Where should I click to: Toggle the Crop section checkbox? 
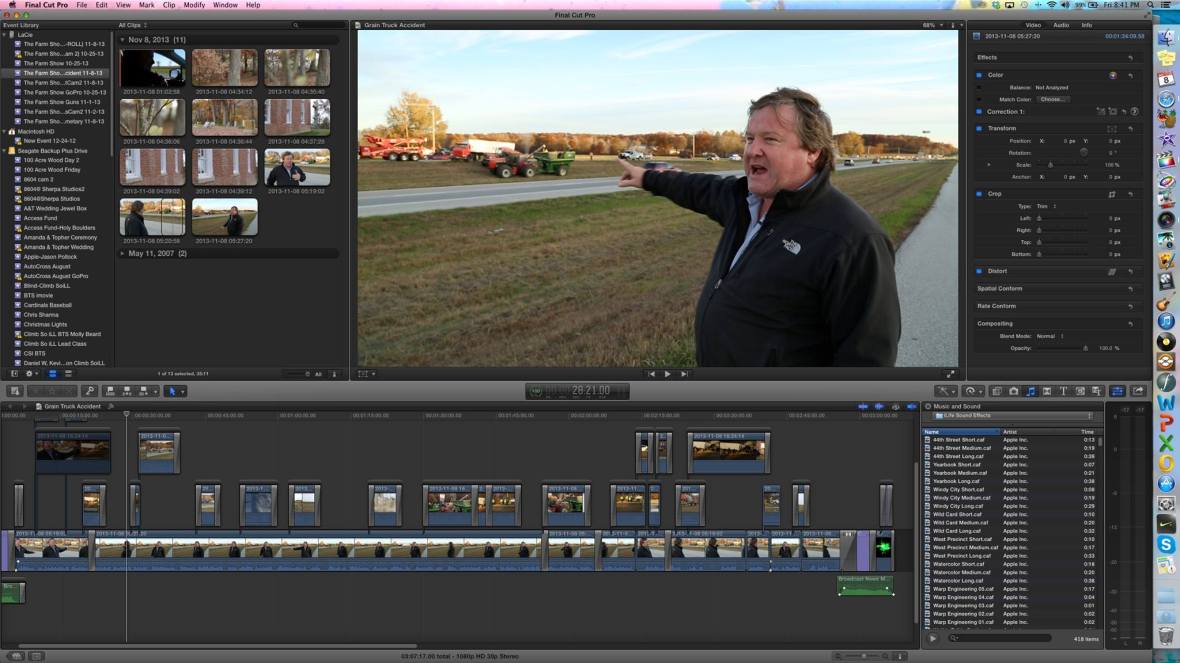coord(979,194)
